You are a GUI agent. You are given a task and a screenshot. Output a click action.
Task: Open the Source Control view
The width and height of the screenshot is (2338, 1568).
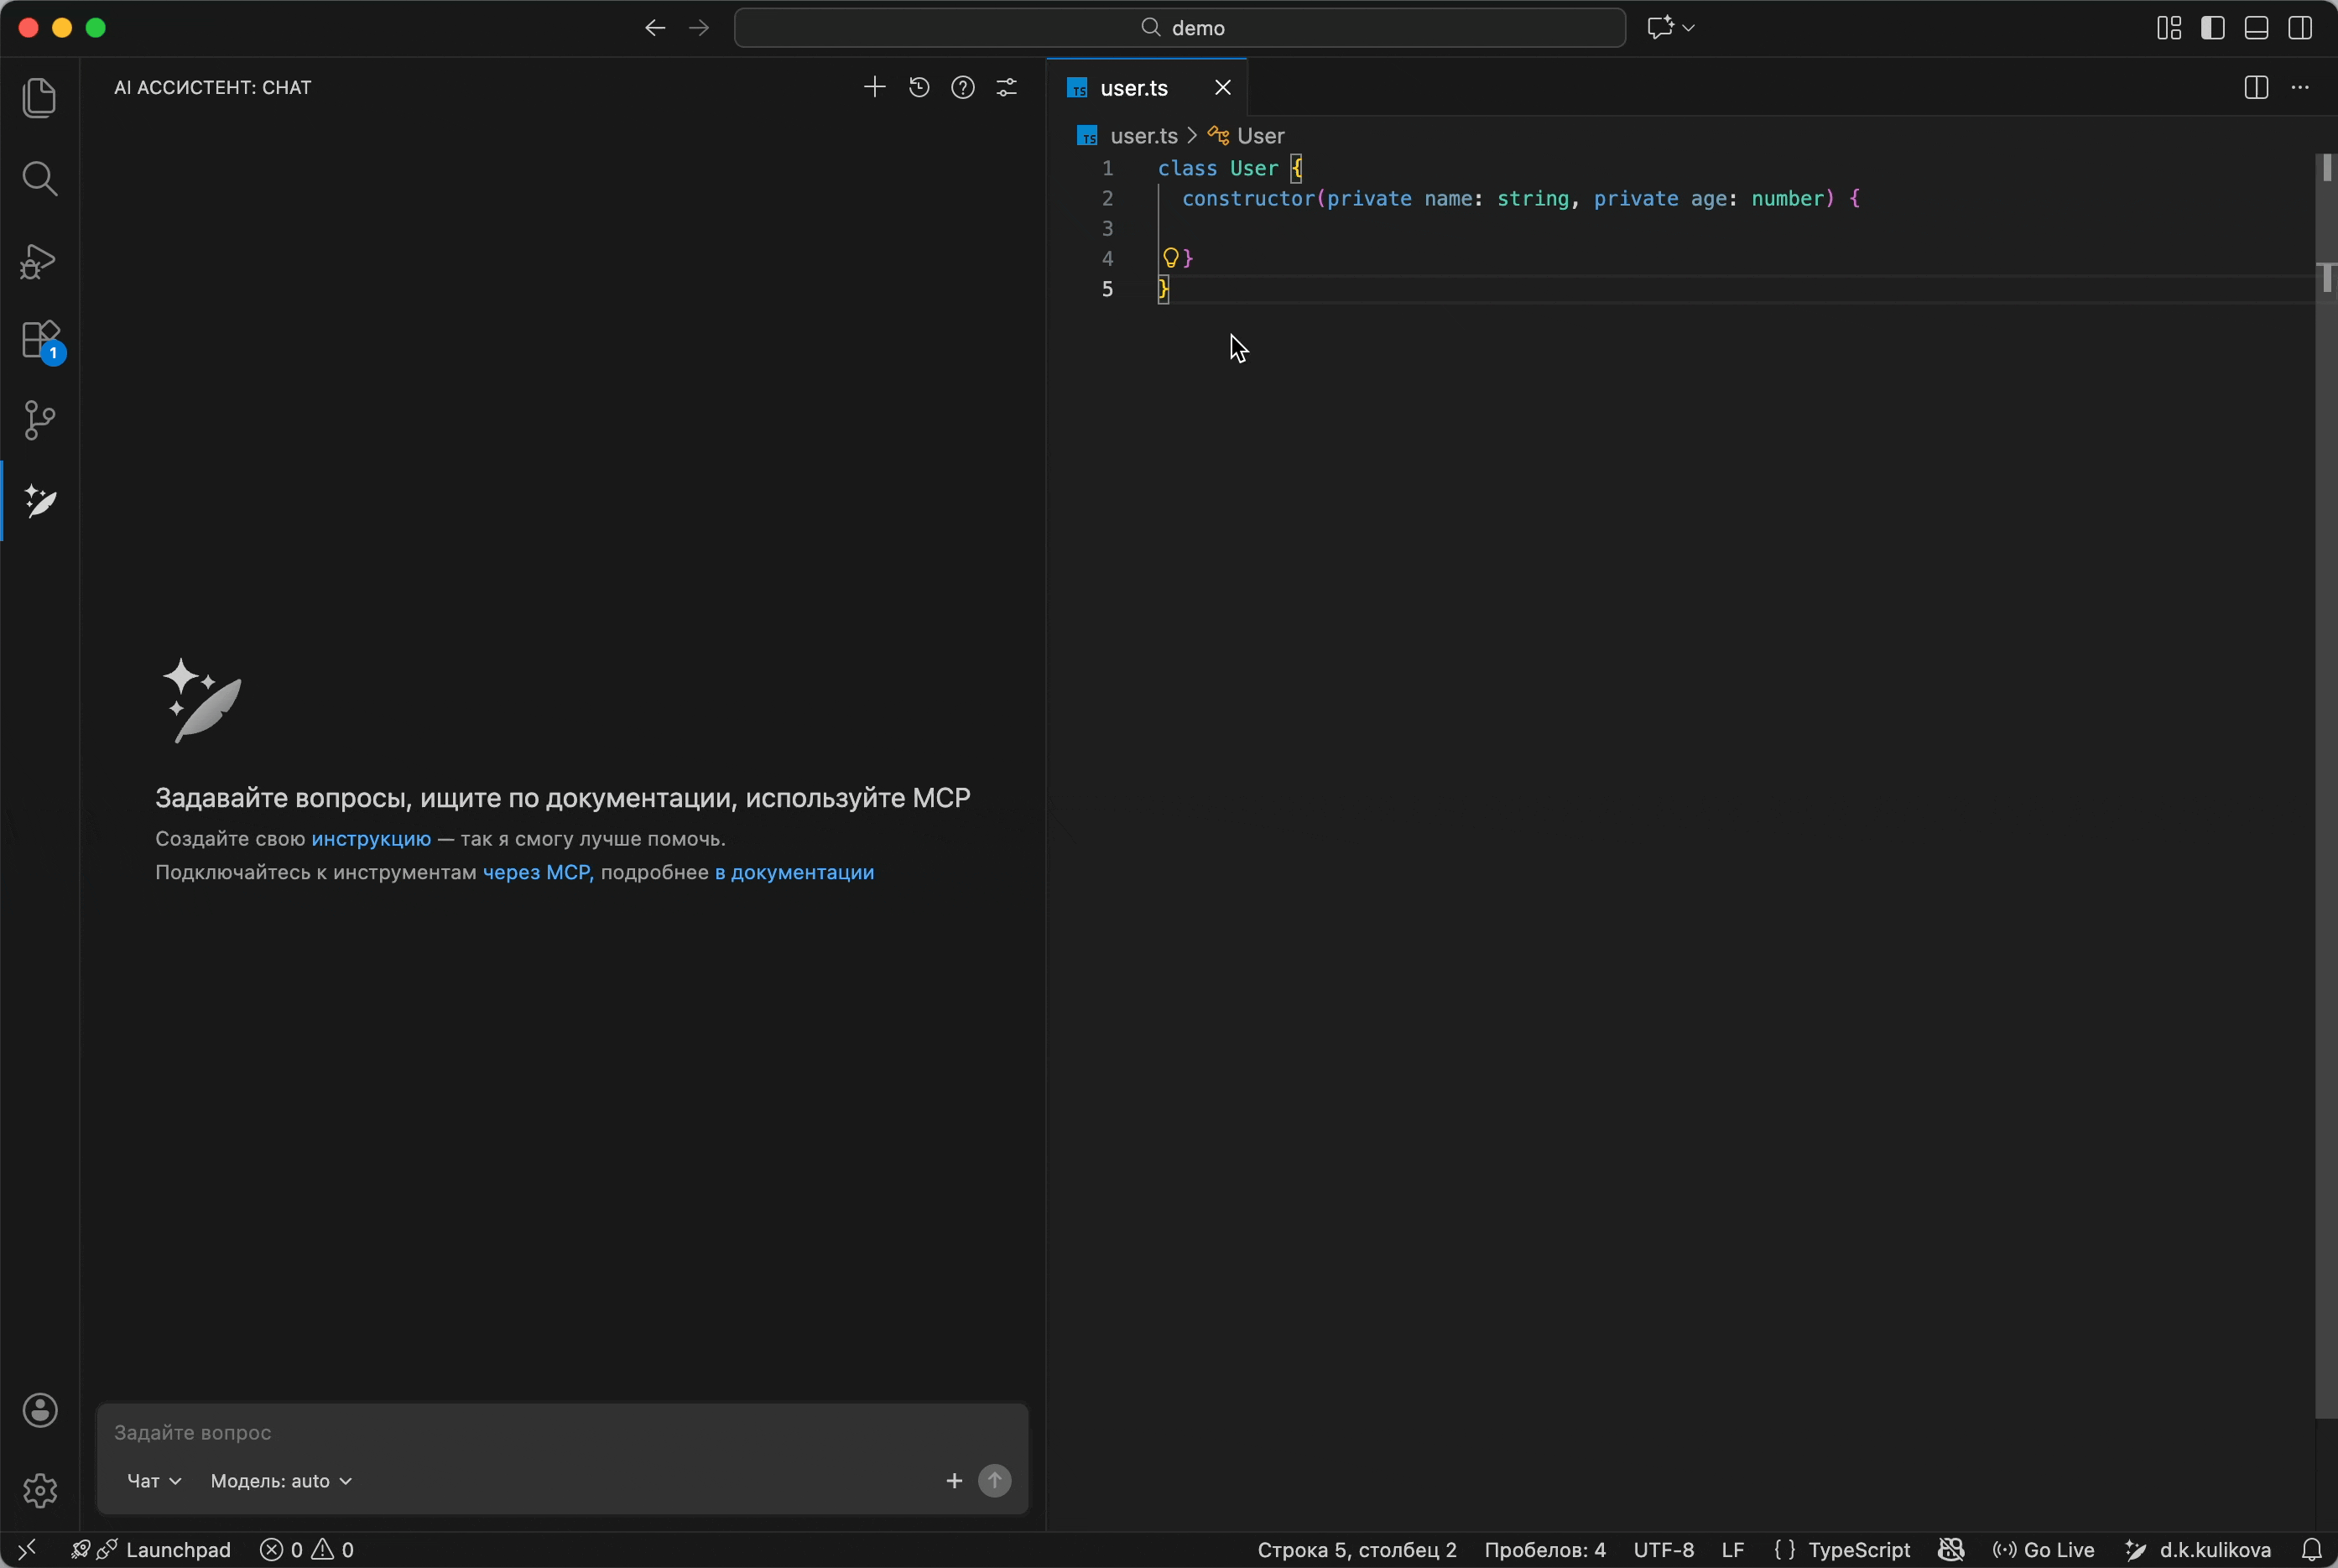pyautogui.click(x=40, y=420)
